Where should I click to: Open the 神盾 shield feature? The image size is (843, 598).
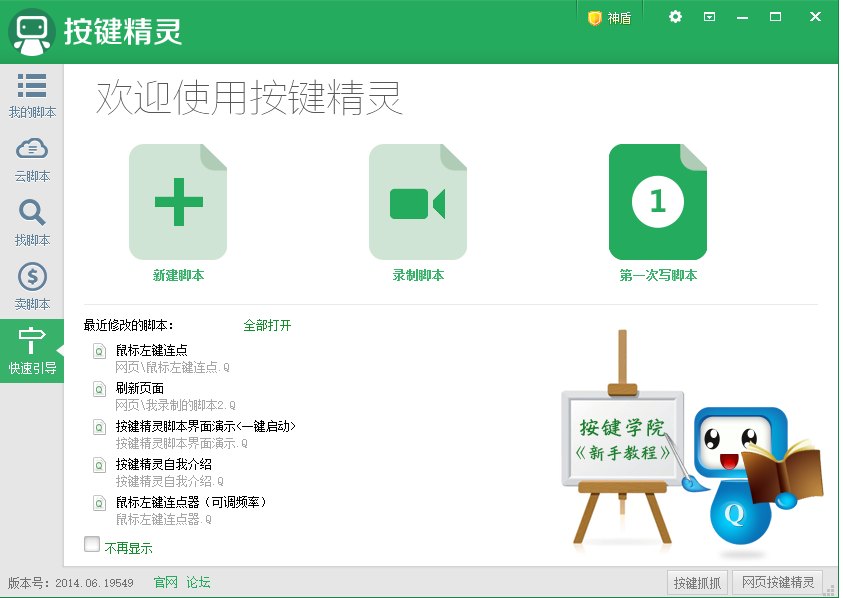click(609, 18)
